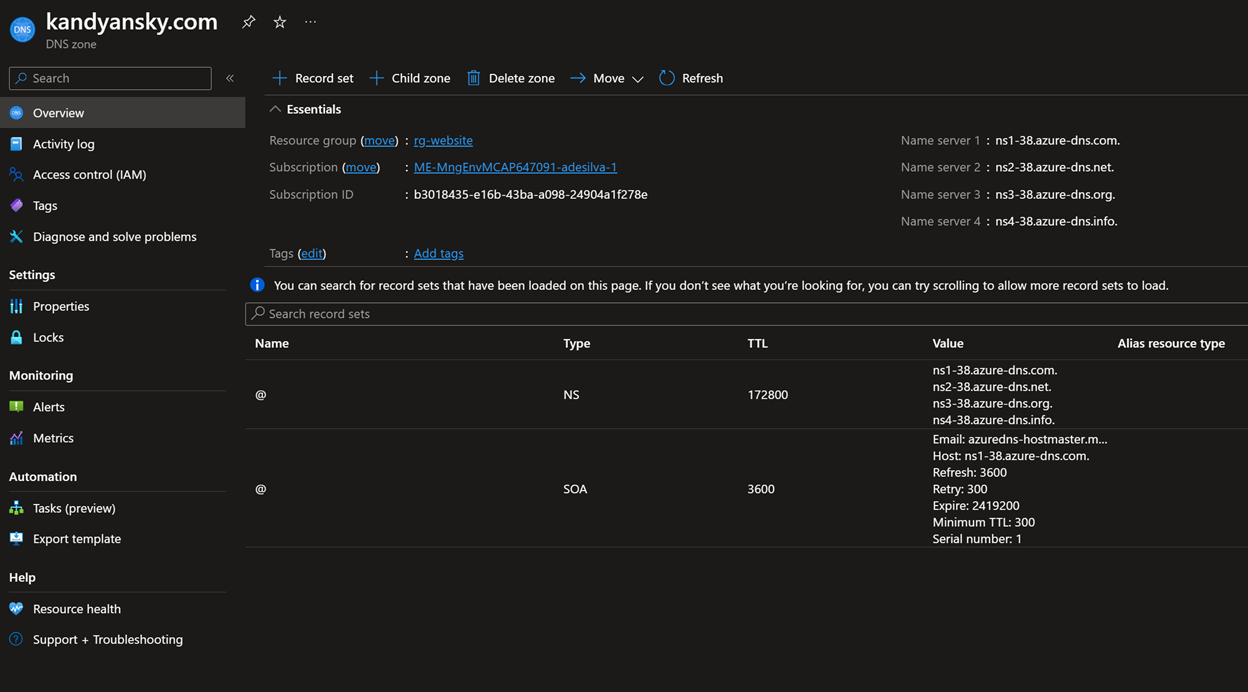Click the Tags icon in sidebar
1248x692 pixels.
click(16, 205)
